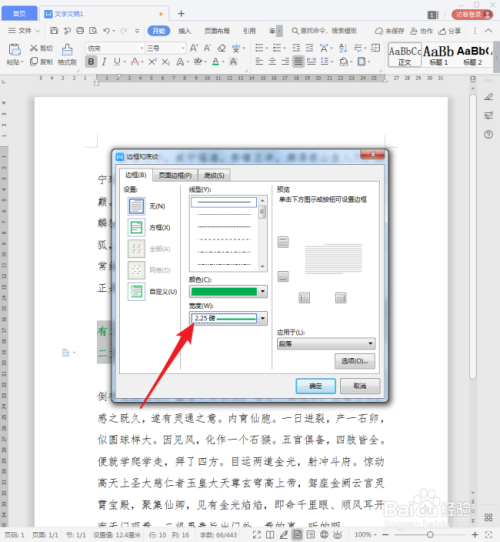
Task: Increase font size with the A+ icon
Action: (x=194, y=48)
